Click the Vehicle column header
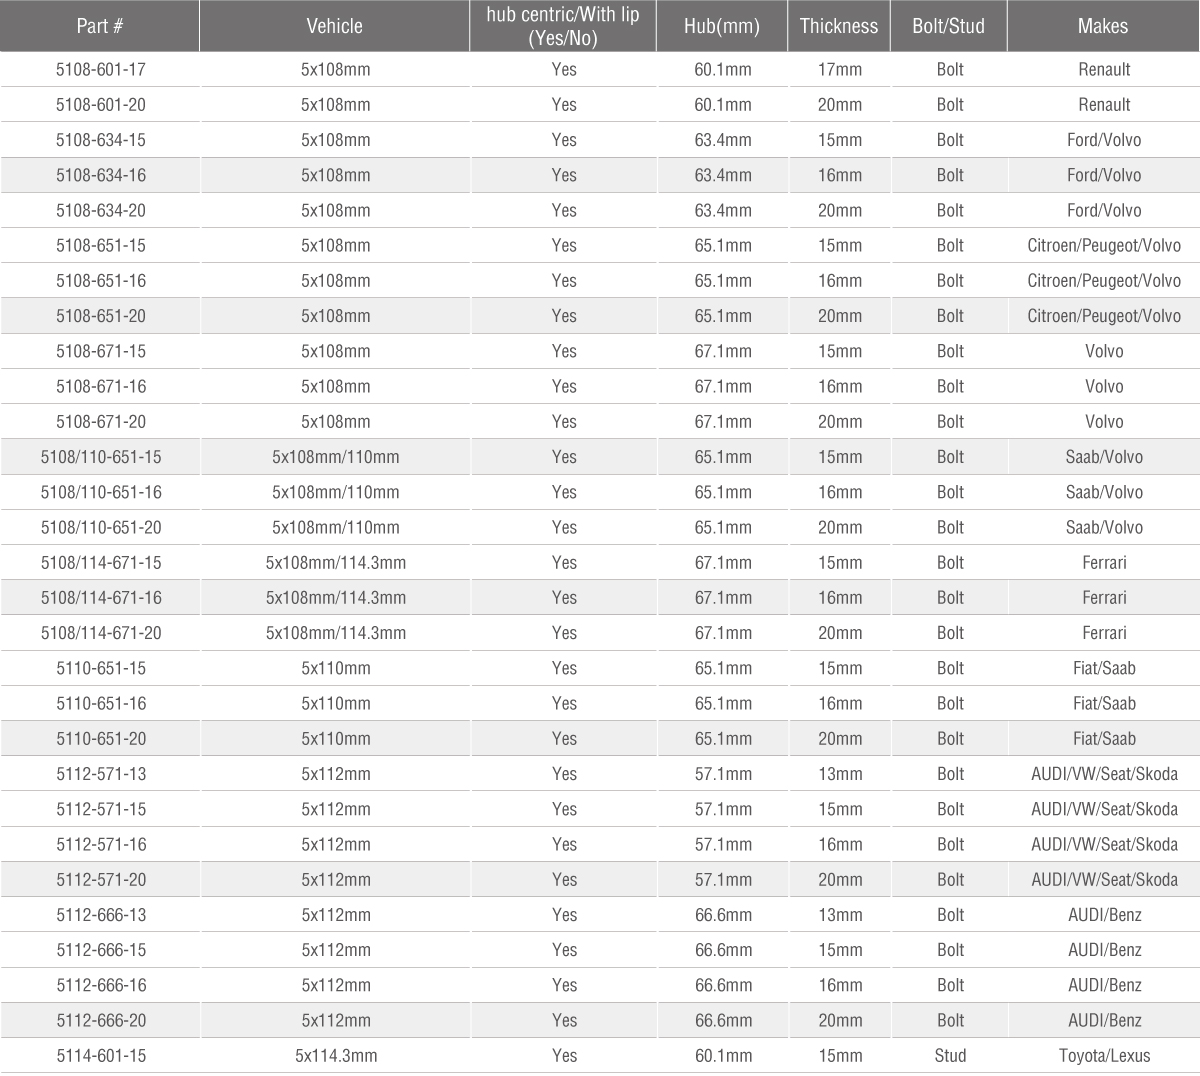Image resolution: width=1200 pixels, height=1076 pixels. (334, 26)
